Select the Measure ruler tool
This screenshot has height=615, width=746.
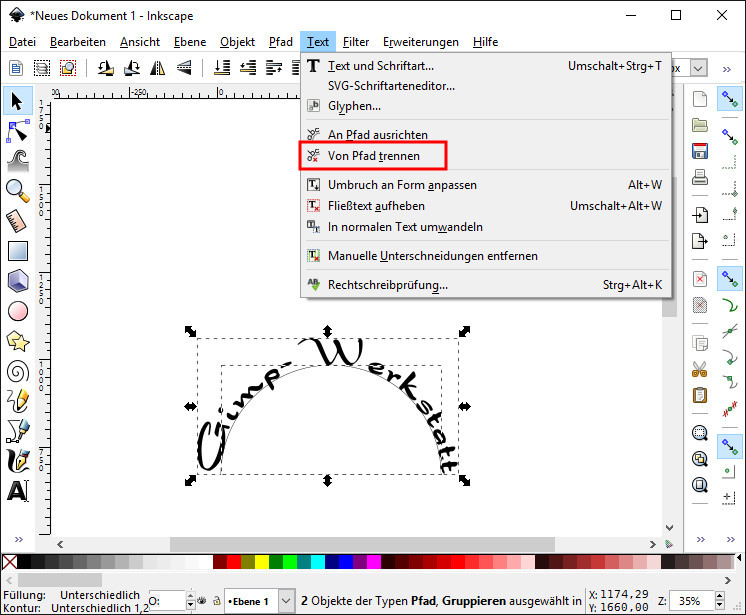click(x=18, y=221)
